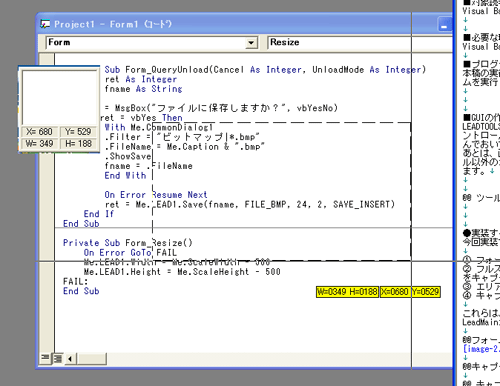Switch to Full Module View button
The height and width of the screenshot is (386, 500).
pos(57,358)
